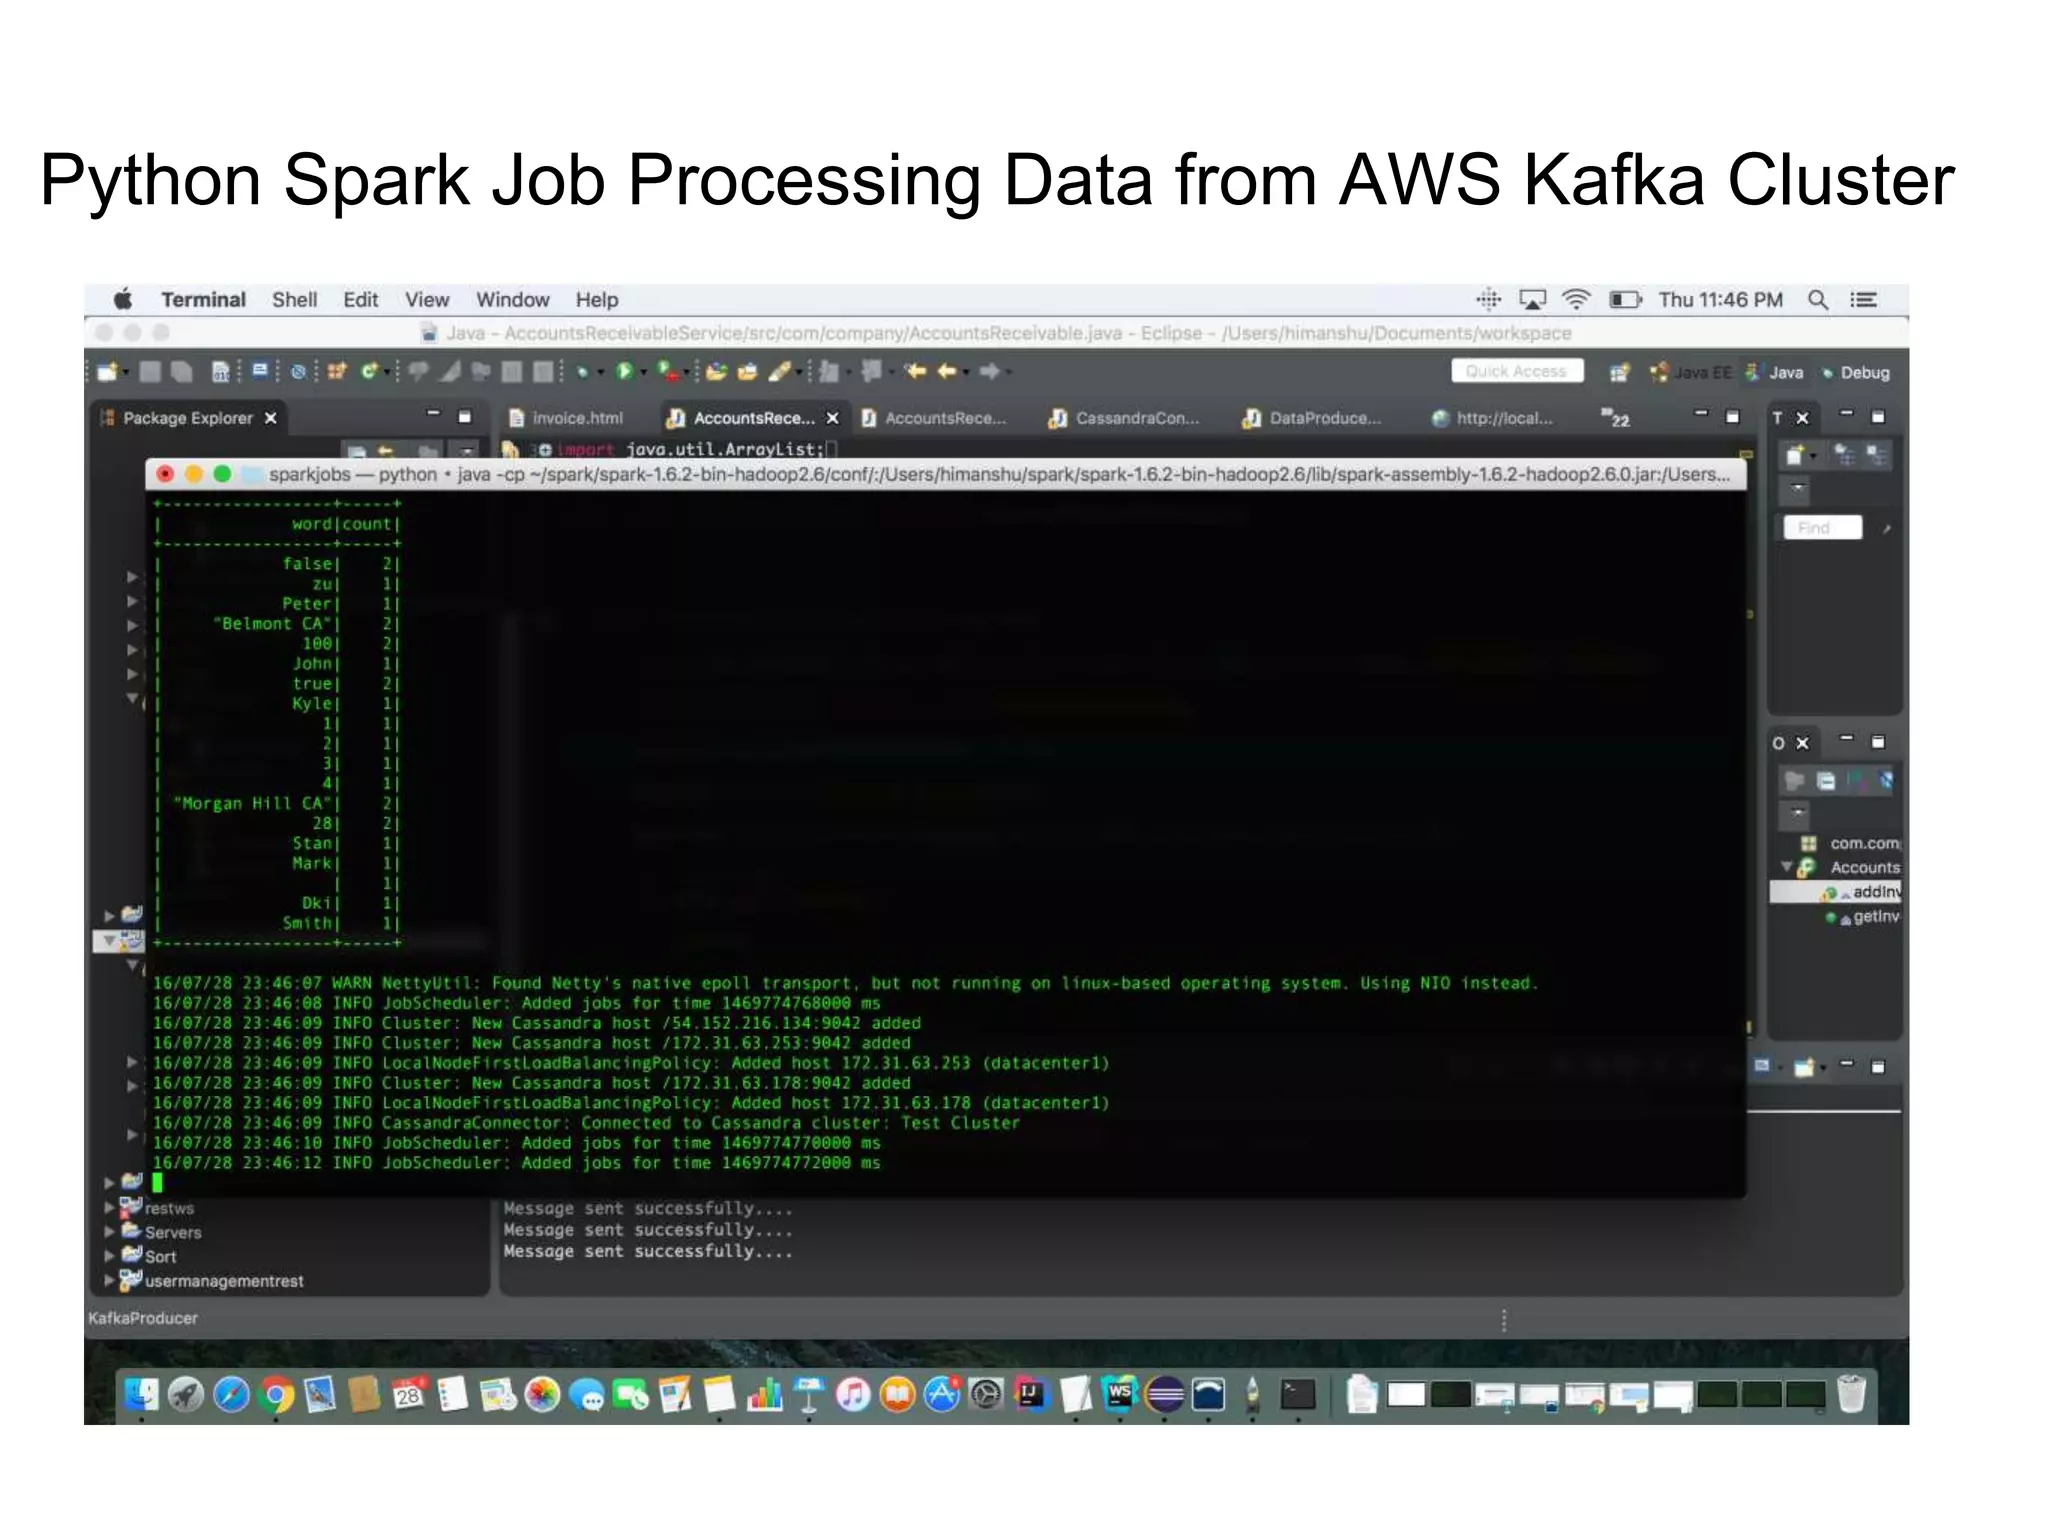The image size is (2048, 1536).
Task: Click the Find field in Task List
Action: 1822,528
